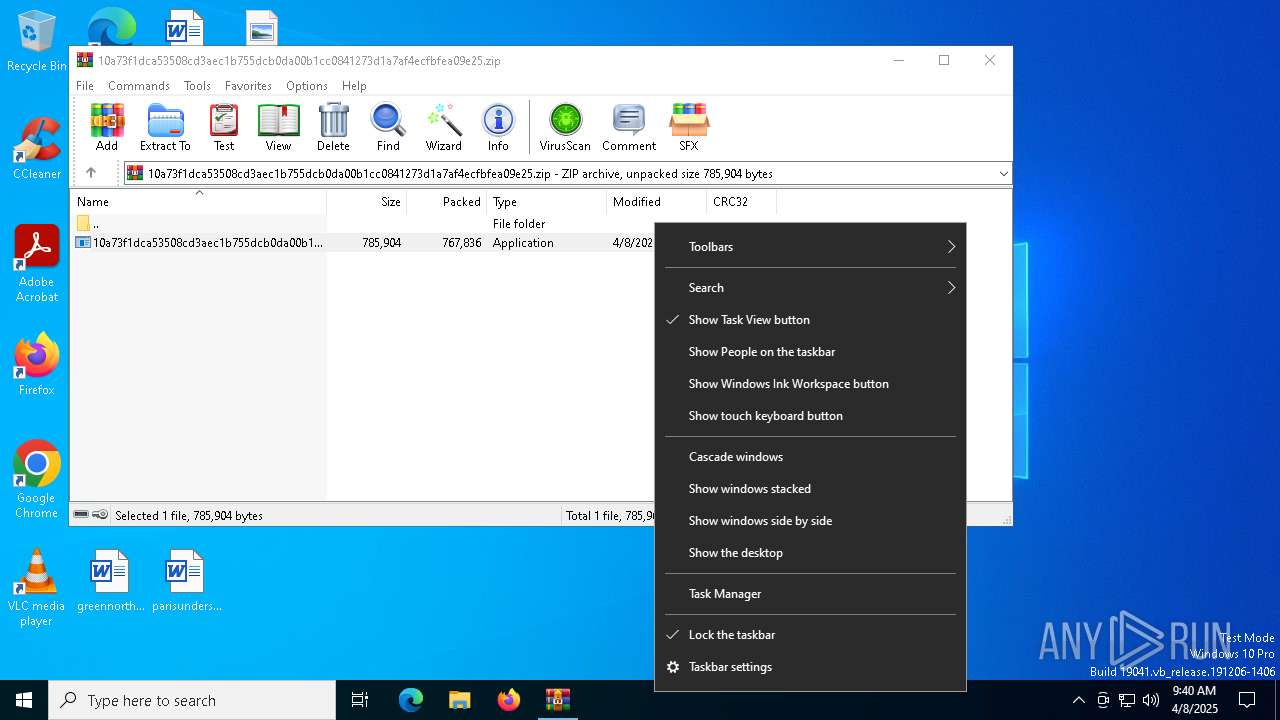The image size is (1280, 720).
Task: Toggle Show touch keyboard button
Action: 810,416
